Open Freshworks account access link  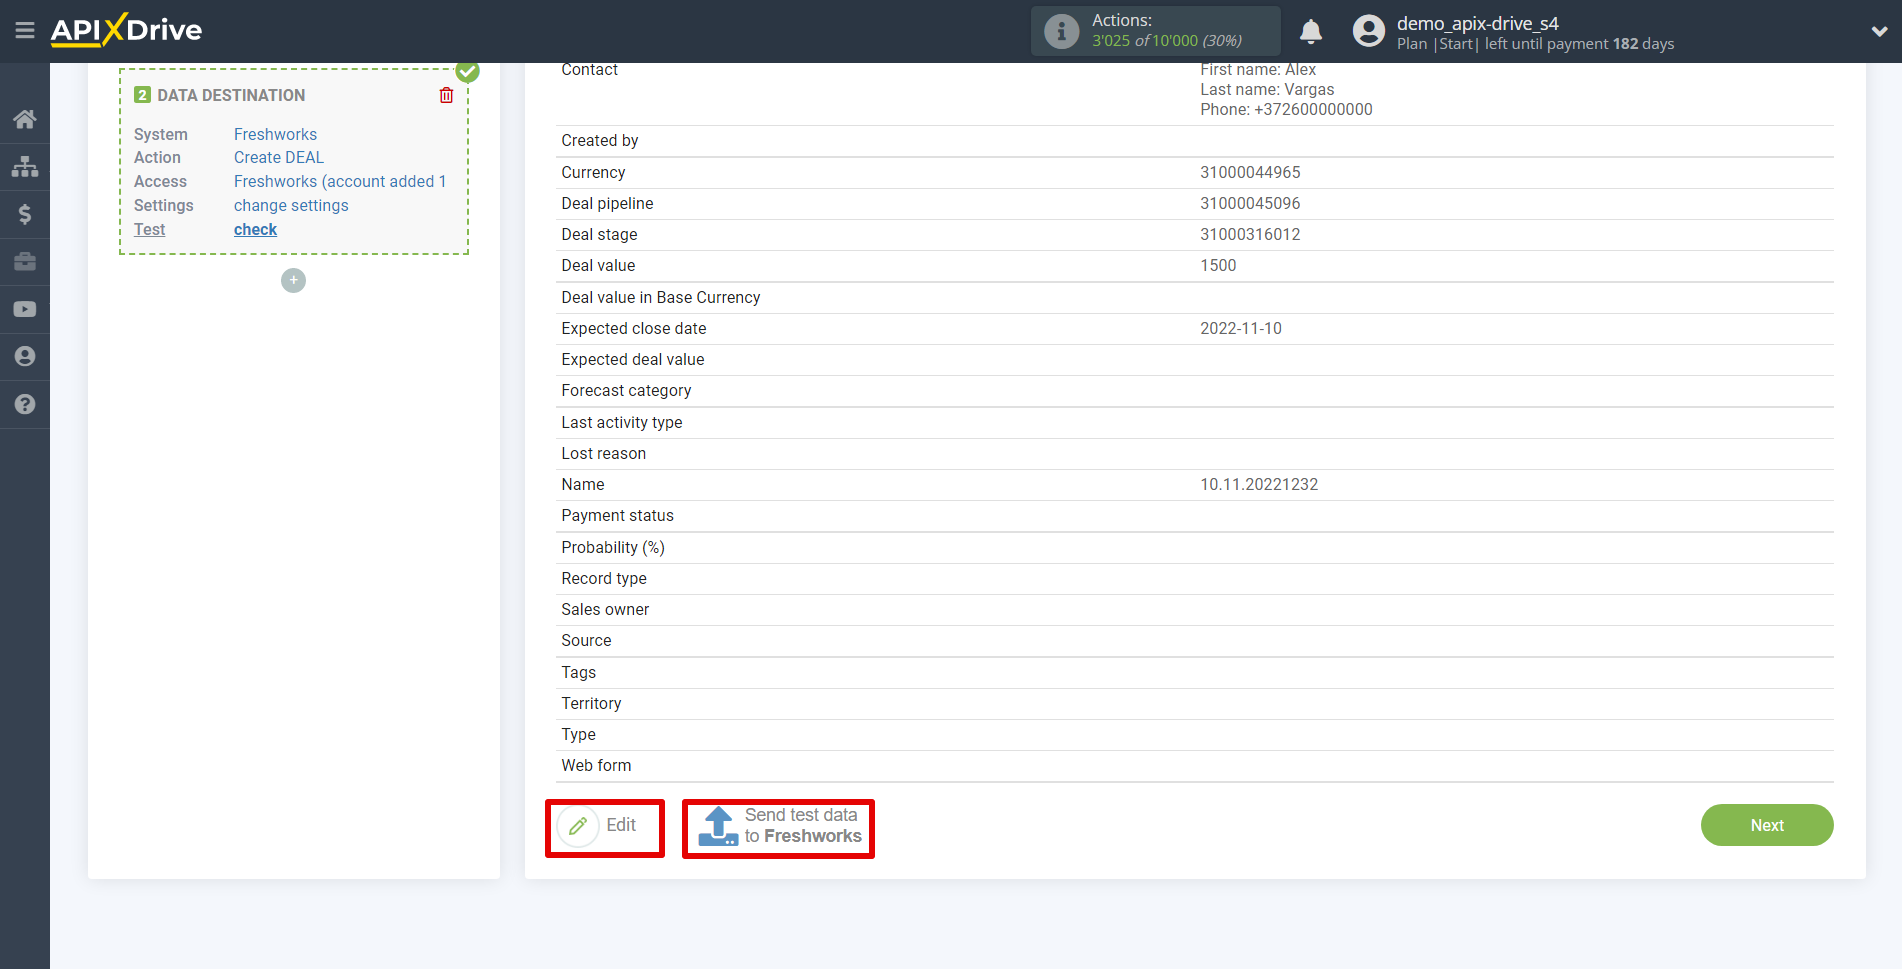(340, 181)
